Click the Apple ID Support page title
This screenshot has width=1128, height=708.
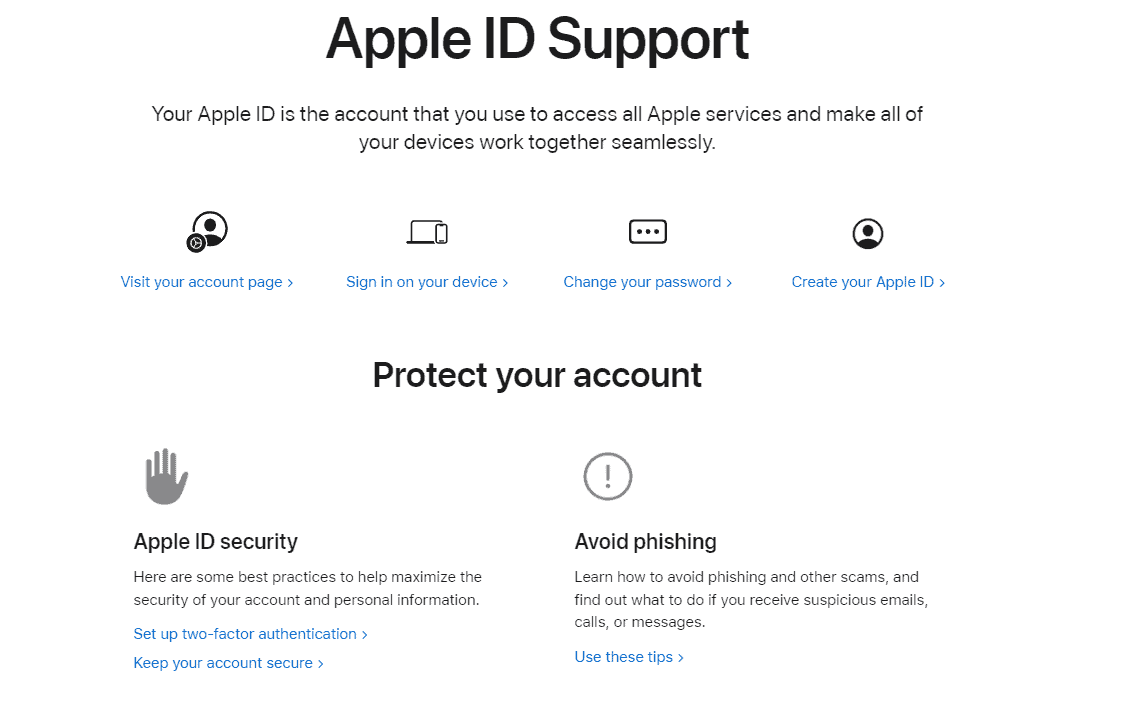[x=537, y=40]
